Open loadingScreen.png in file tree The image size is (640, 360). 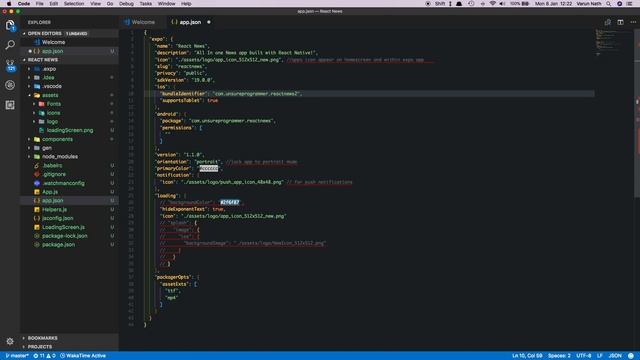(69, 131)
